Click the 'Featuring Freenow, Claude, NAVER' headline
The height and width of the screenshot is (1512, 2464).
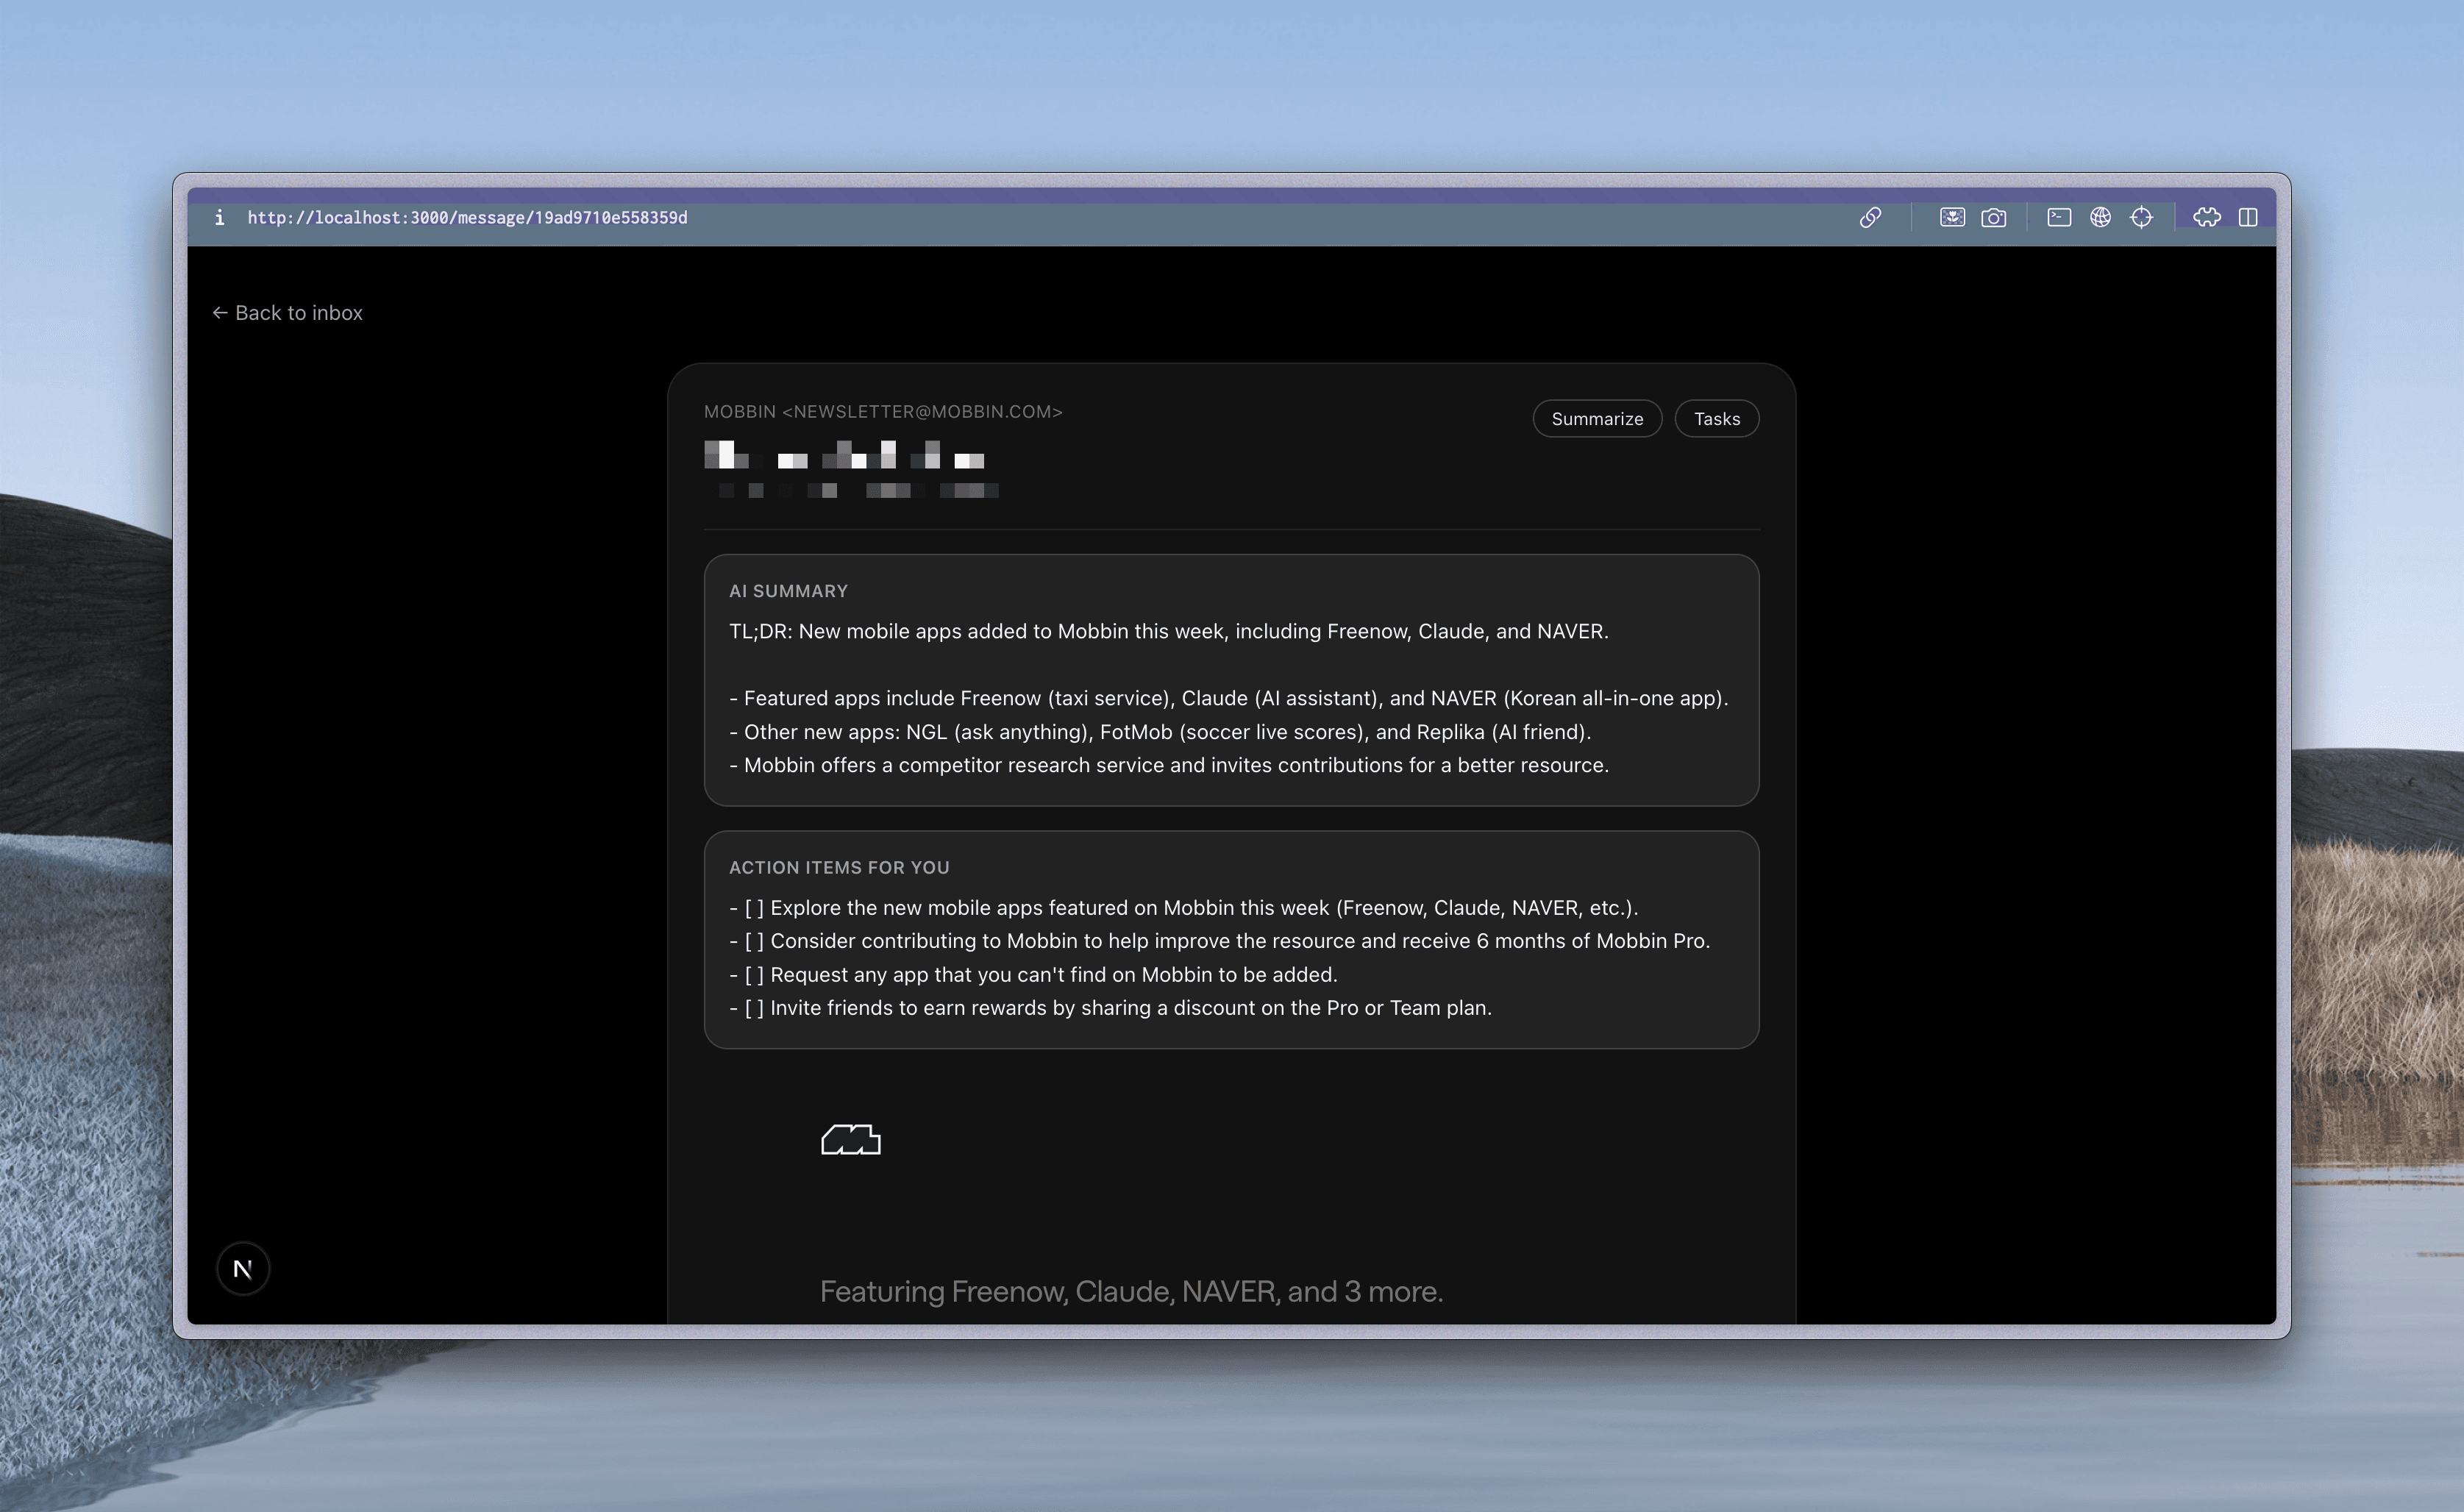[1131, 1291]
